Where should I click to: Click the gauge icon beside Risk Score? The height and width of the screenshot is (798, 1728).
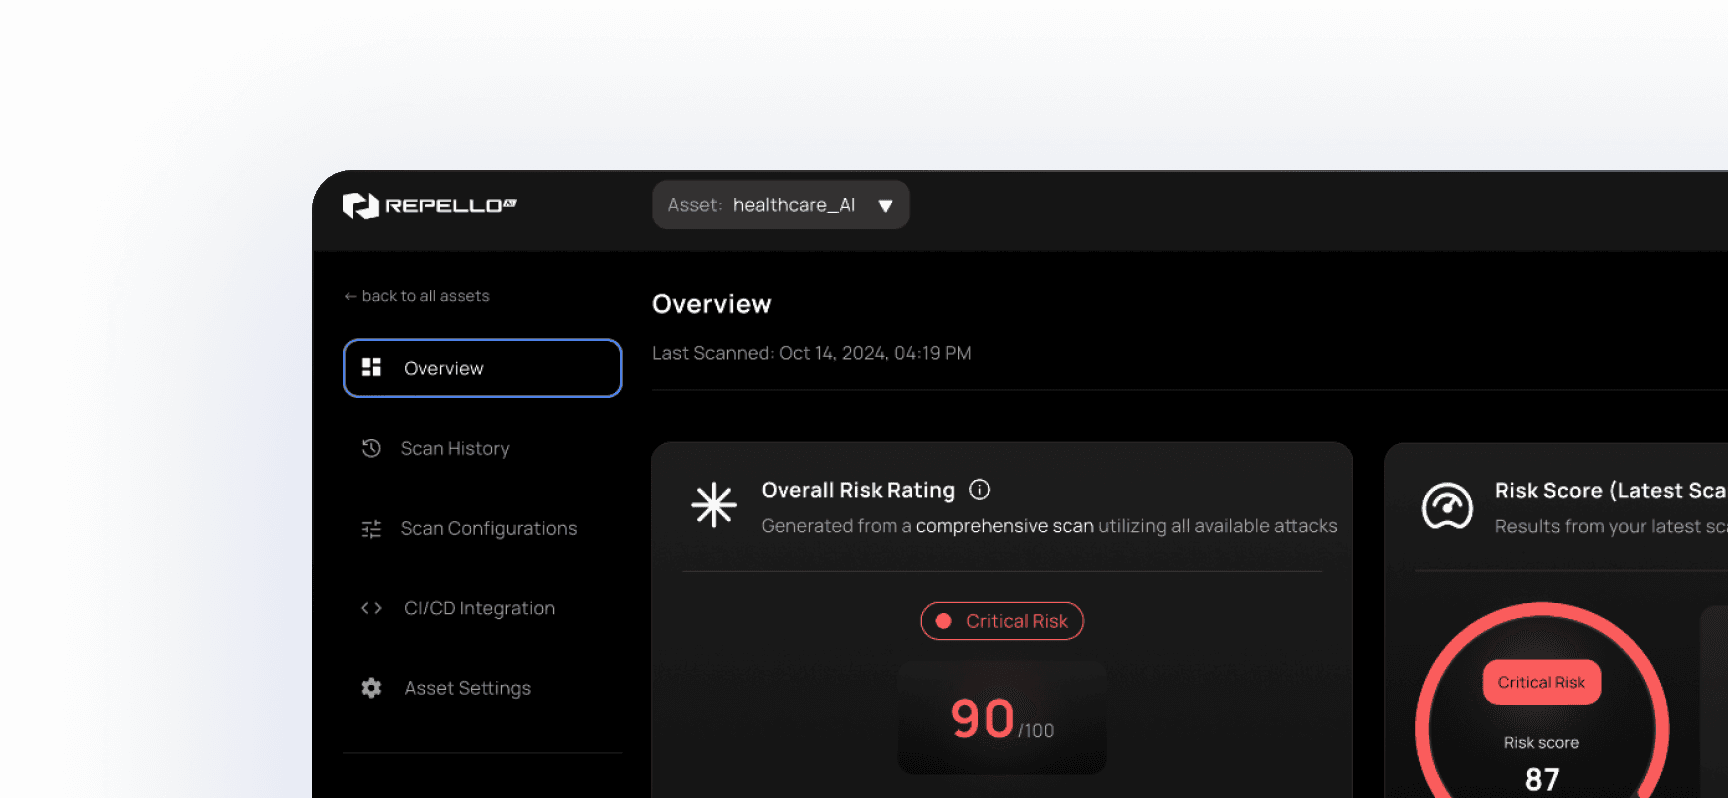pos(1447,506)
